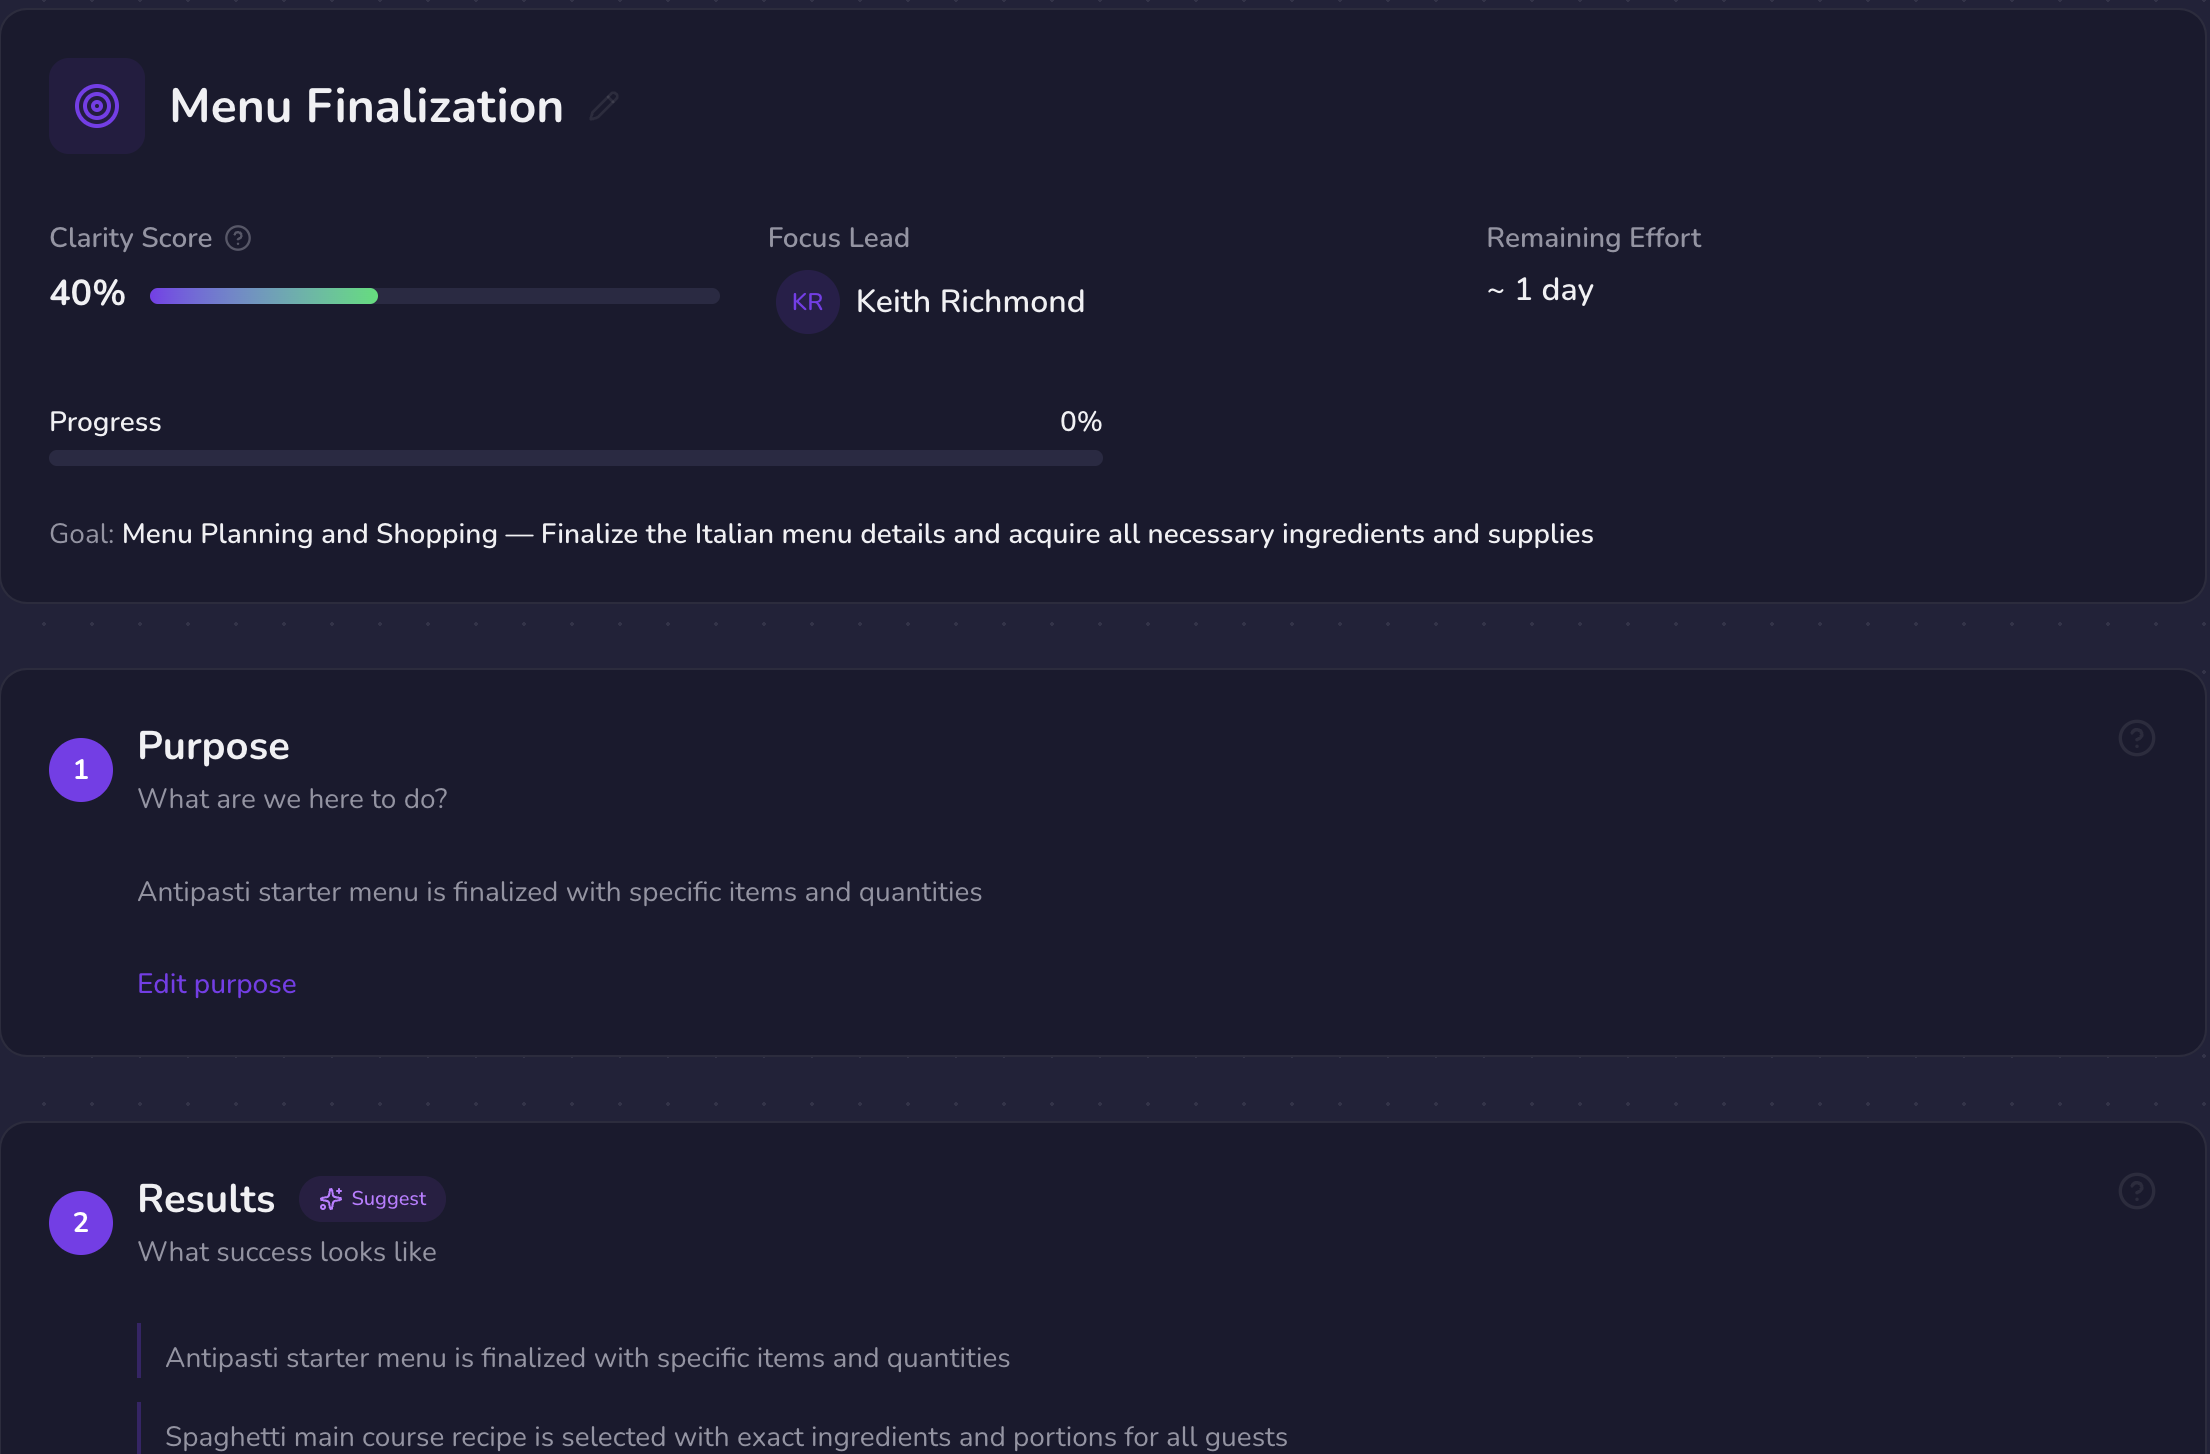
Task: Select the Spaghetti main course result item
Action: coord(726,1437)
